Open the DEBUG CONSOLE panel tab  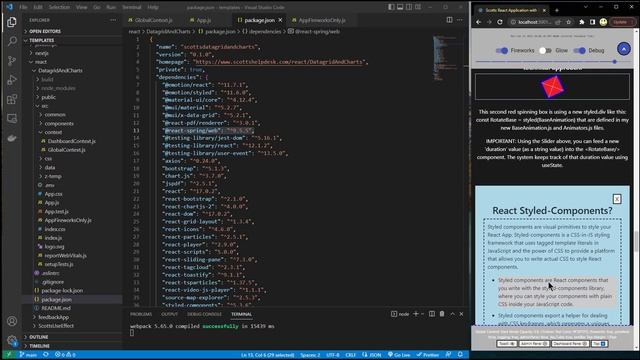(x=204, y=314)
